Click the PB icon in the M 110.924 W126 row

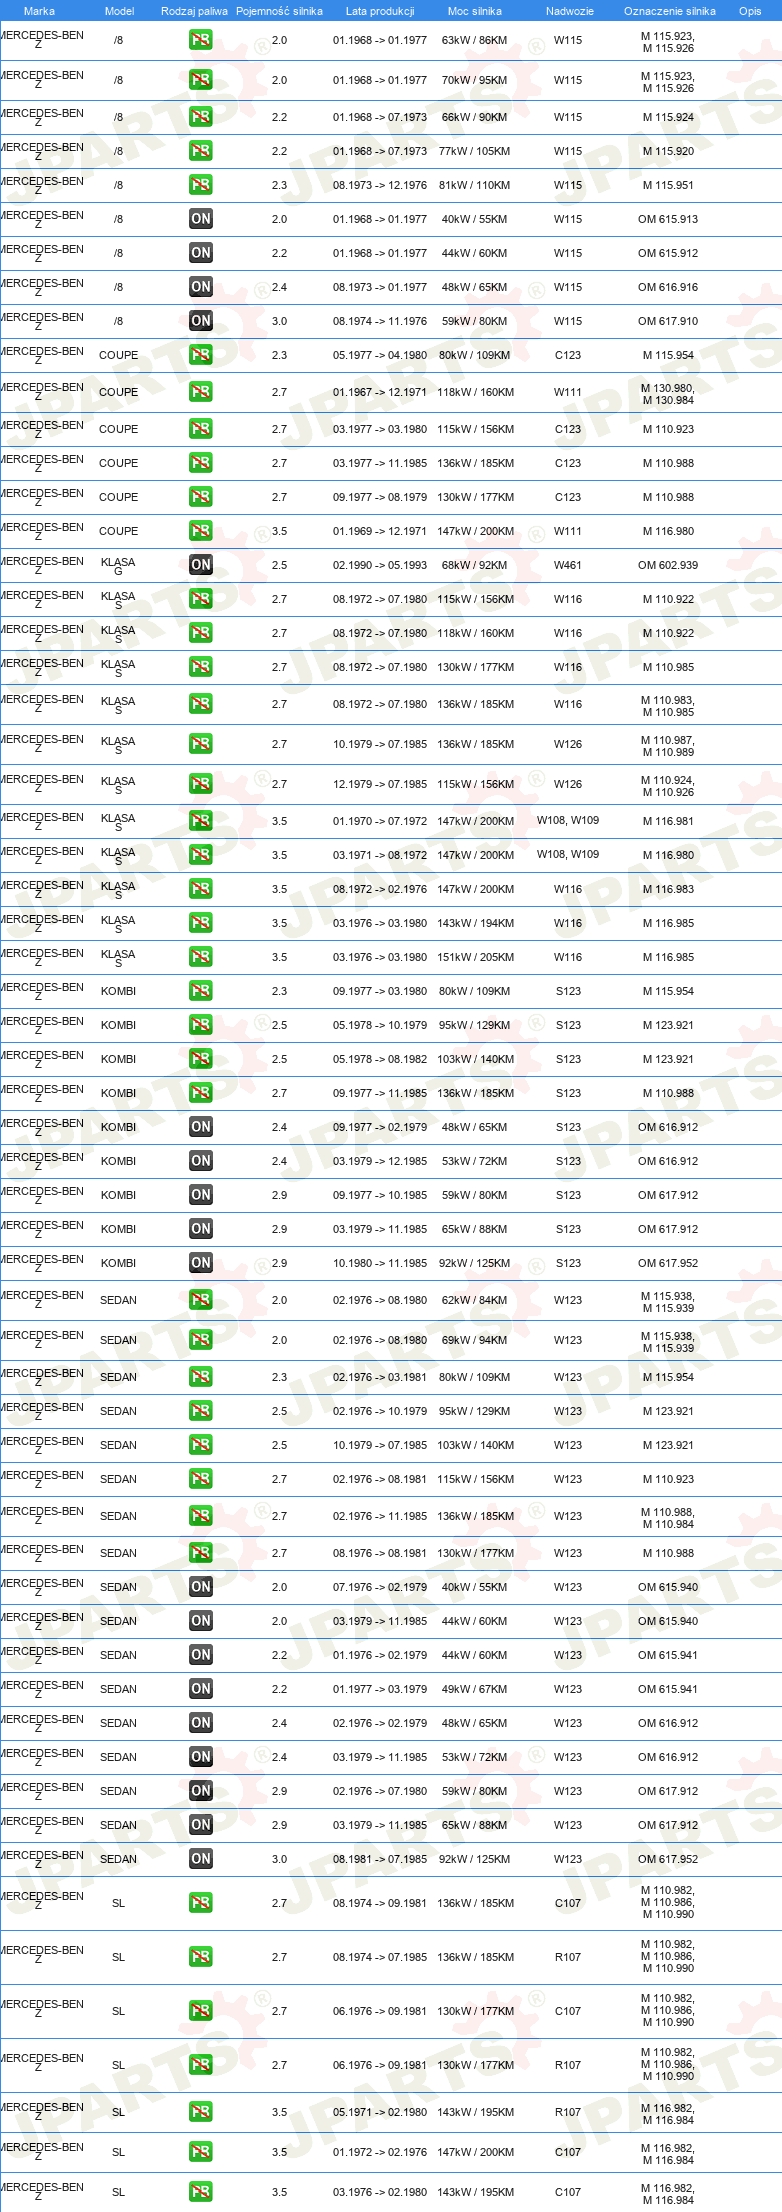201,785
